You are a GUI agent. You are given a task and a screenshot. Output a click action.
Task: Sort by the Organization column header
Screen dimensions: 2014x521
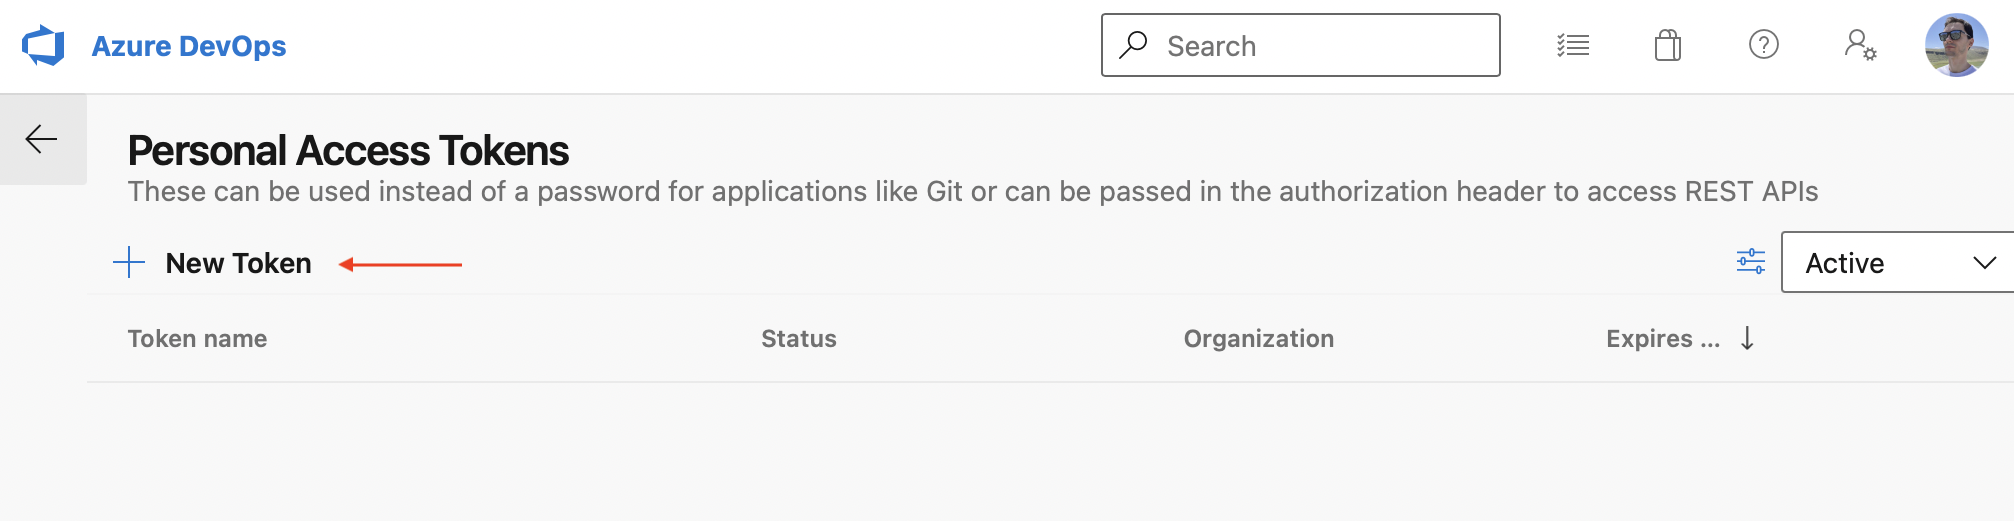click(x=1258, y=339)
